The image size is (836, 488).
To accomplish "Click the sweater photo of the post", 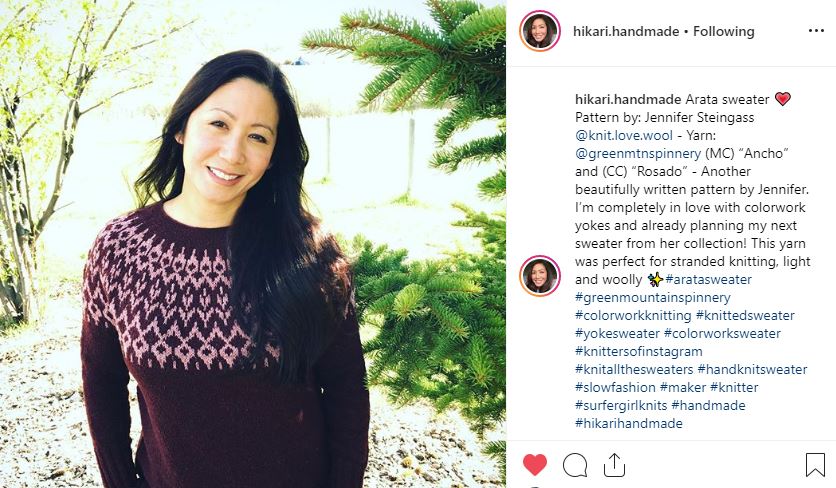I will 253,244.
